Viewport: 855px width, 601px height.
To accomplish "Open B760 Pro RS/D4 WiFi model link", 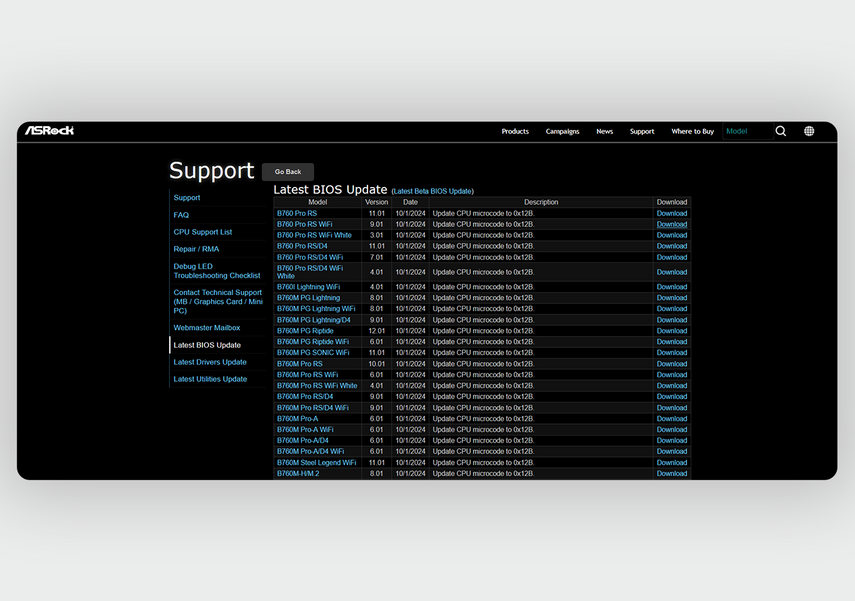I will coord(310,257).
